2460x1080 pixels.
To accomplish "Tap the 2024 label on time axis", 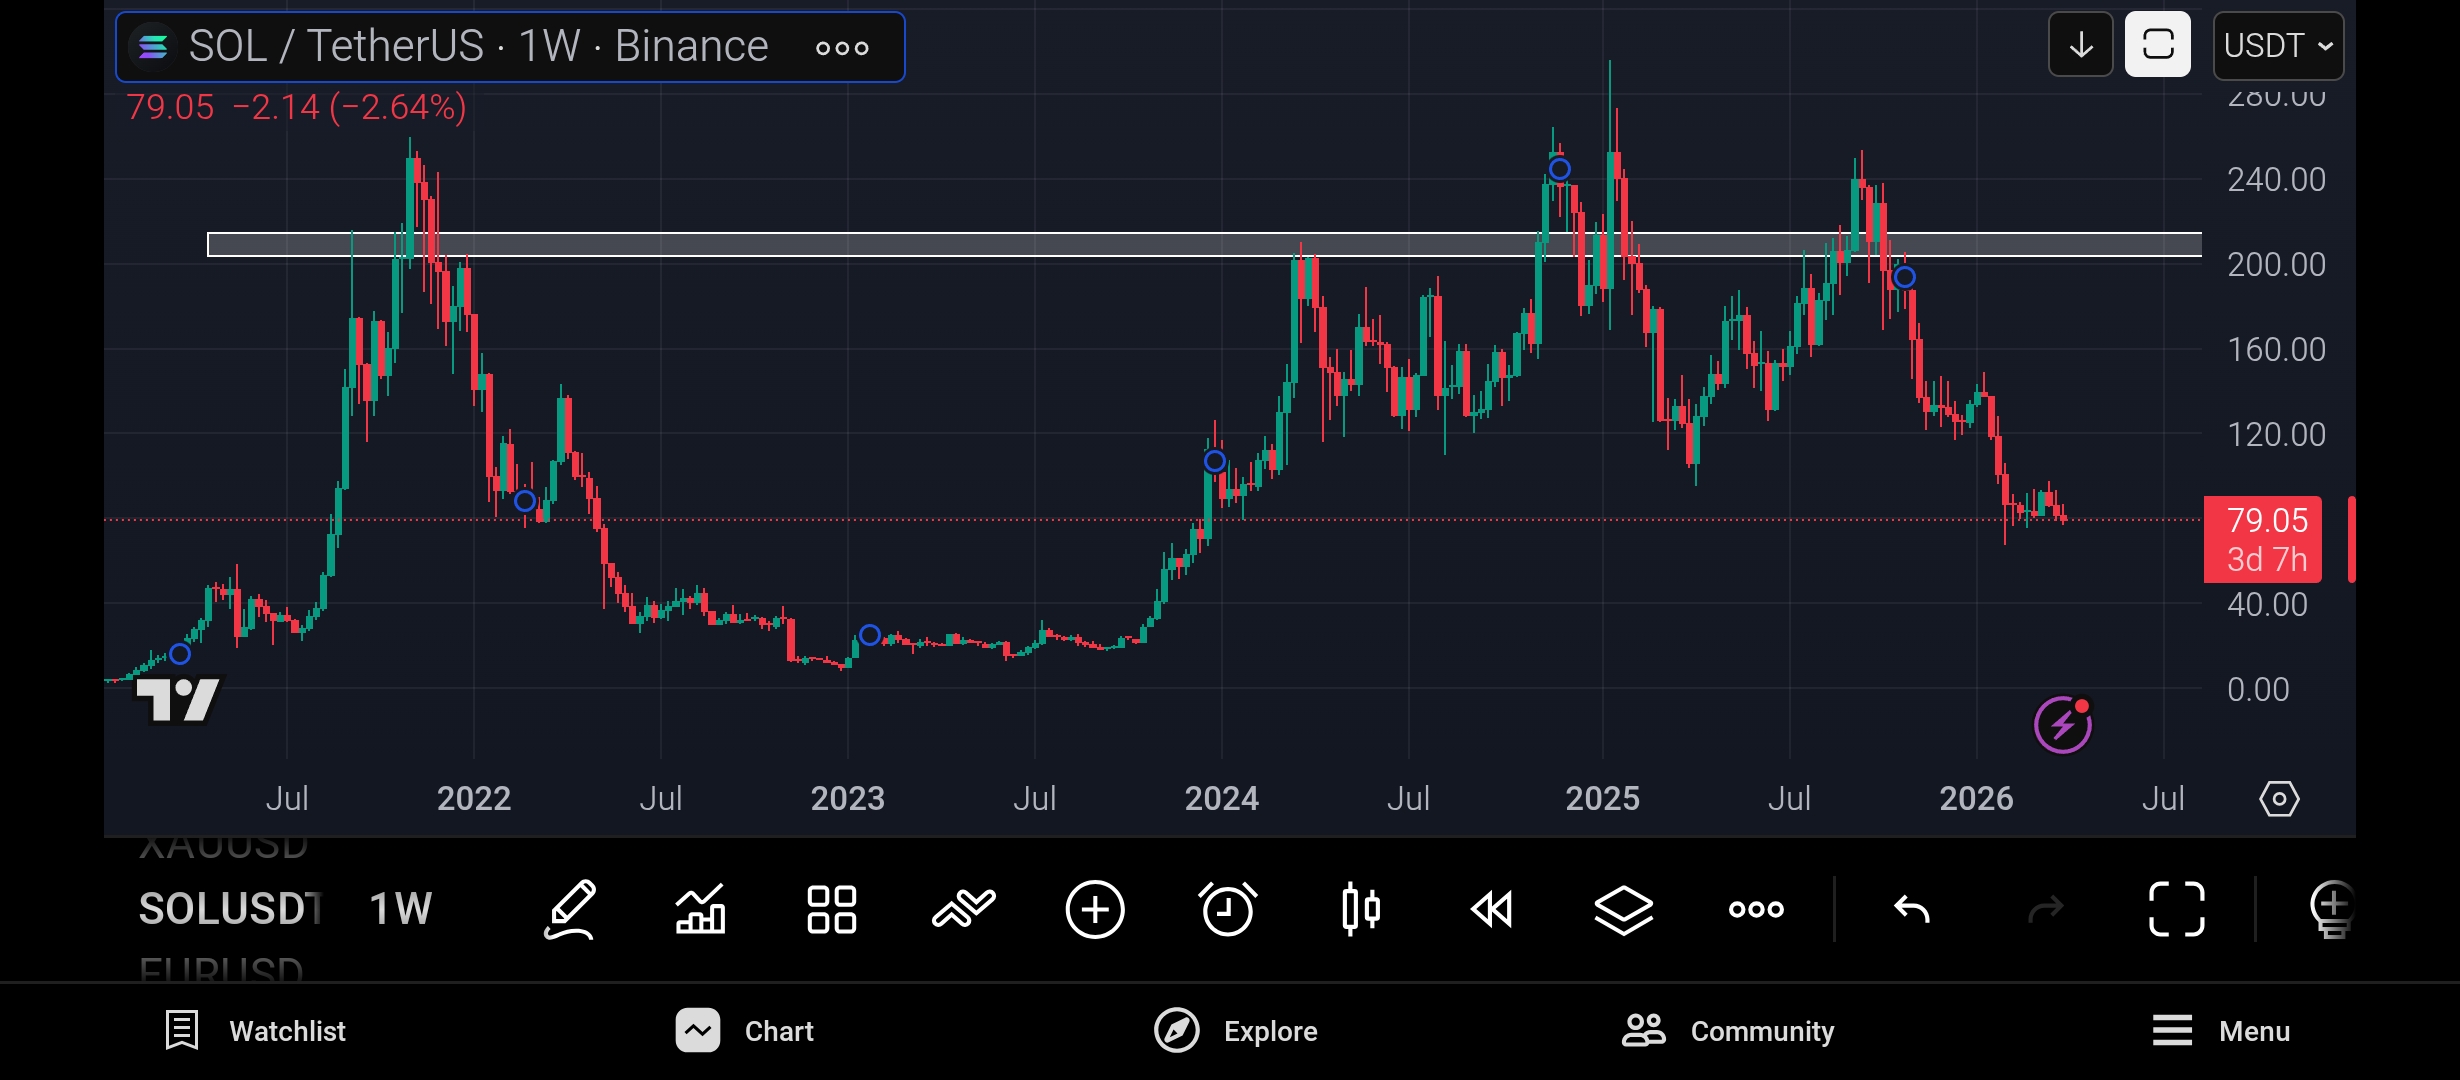I will coord(1221,799).
